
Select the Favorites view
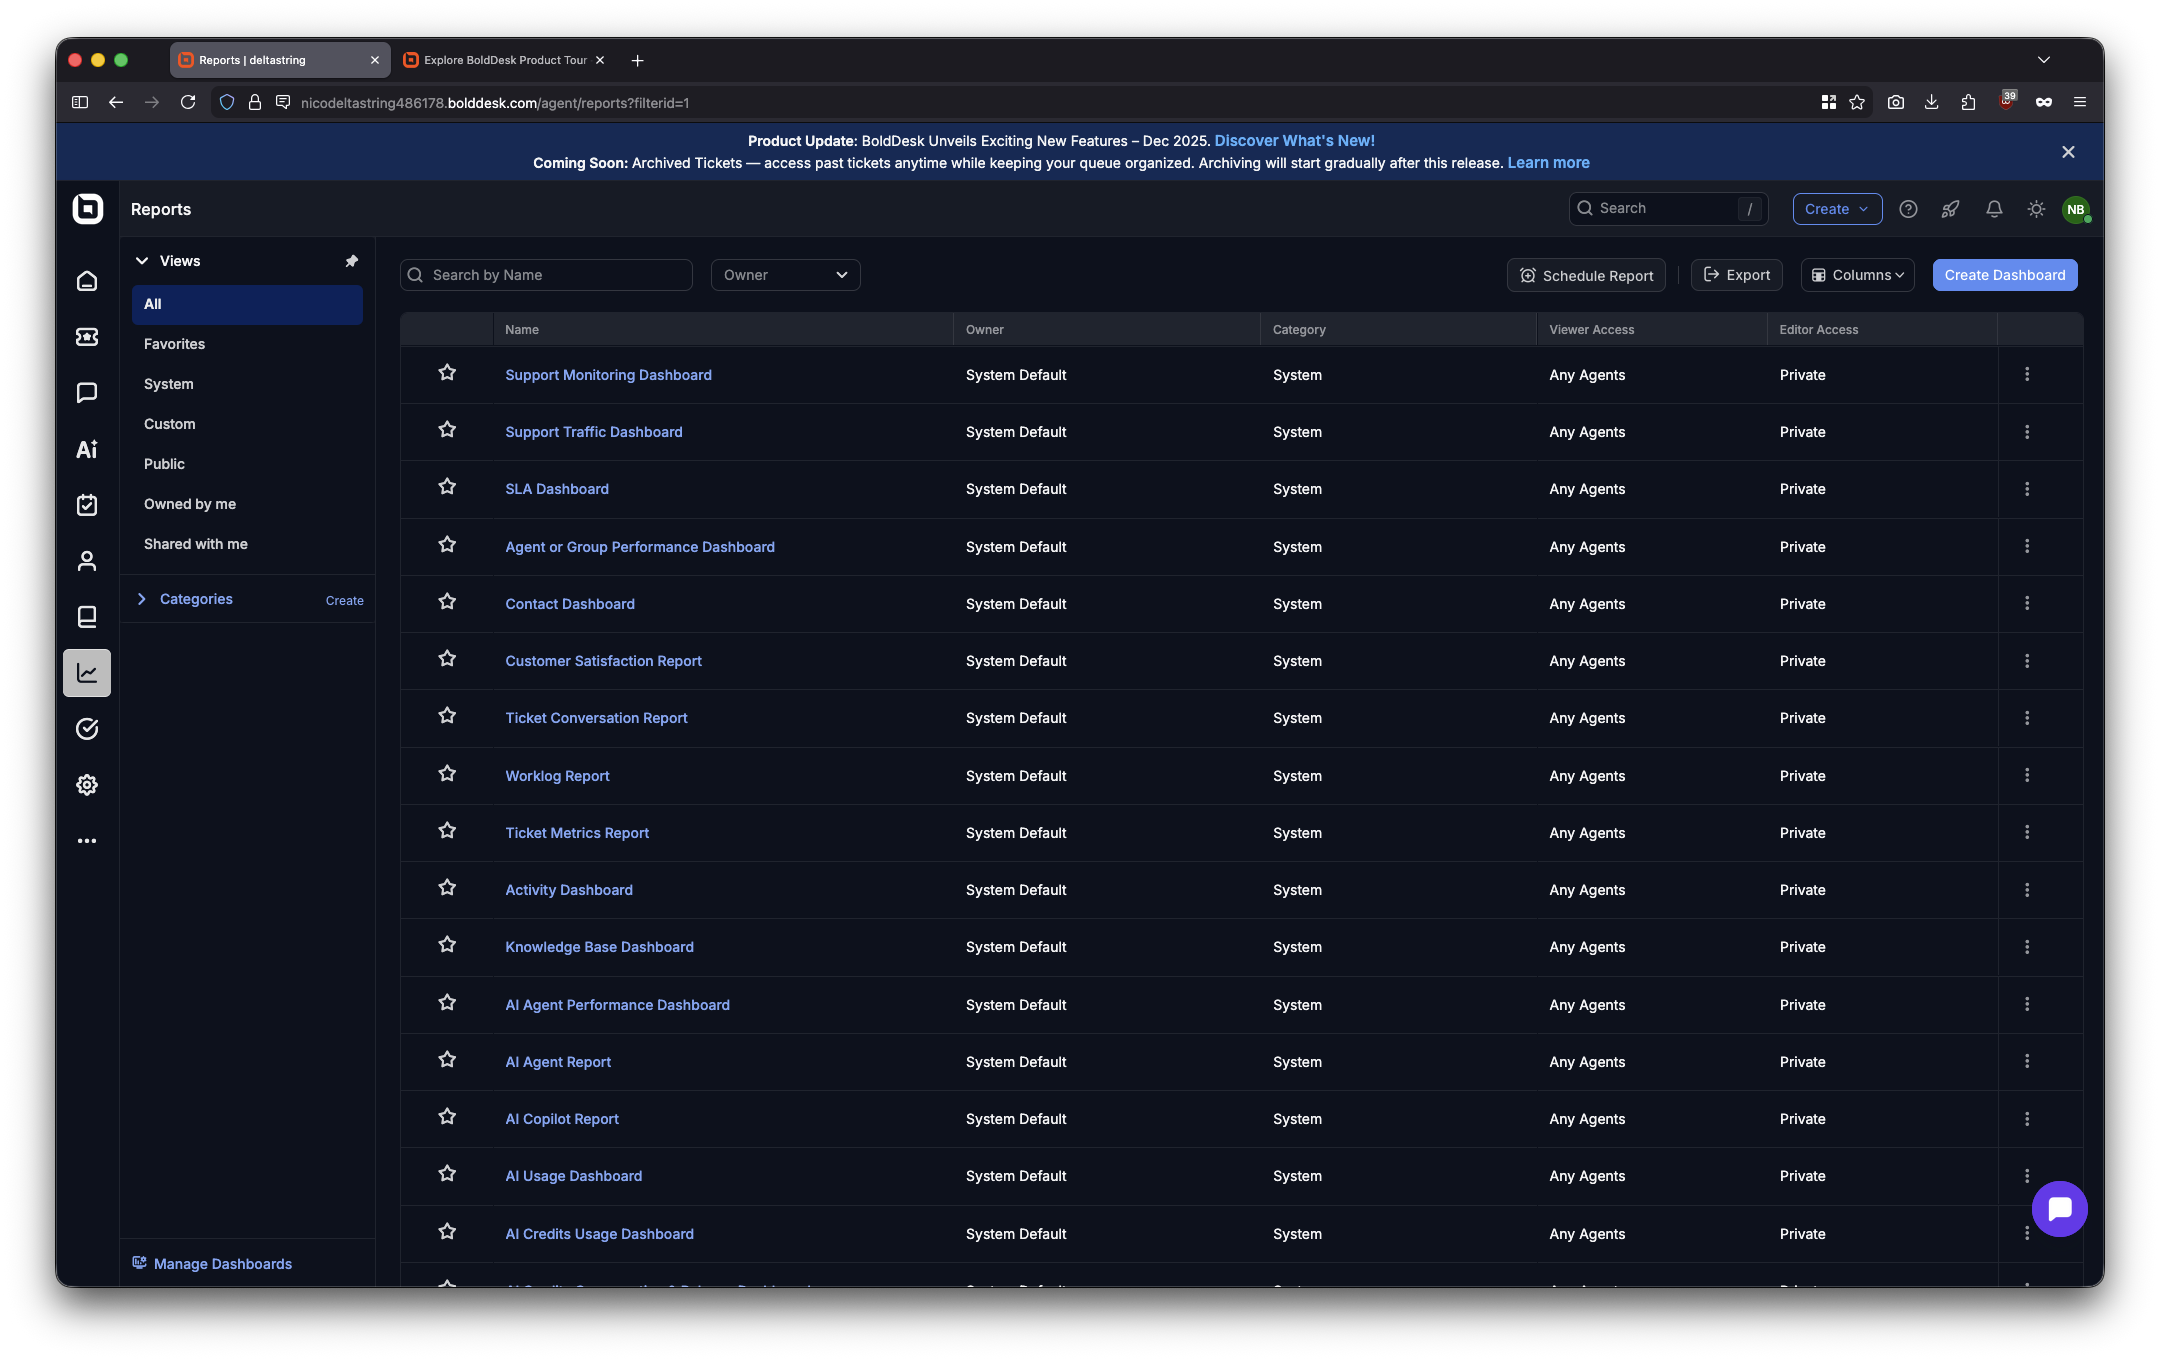pos(247,344)
